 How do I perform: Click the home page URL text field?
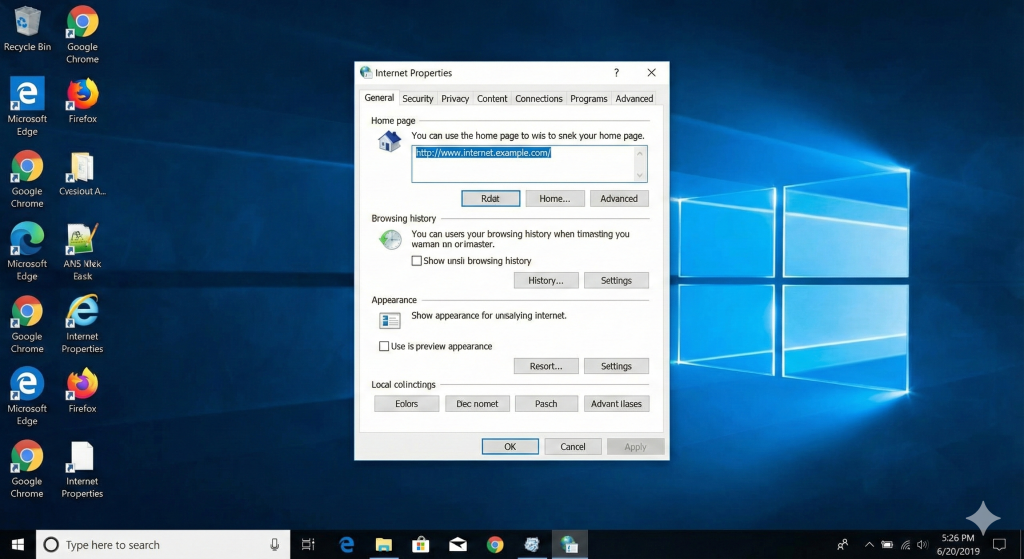(522, 163)
